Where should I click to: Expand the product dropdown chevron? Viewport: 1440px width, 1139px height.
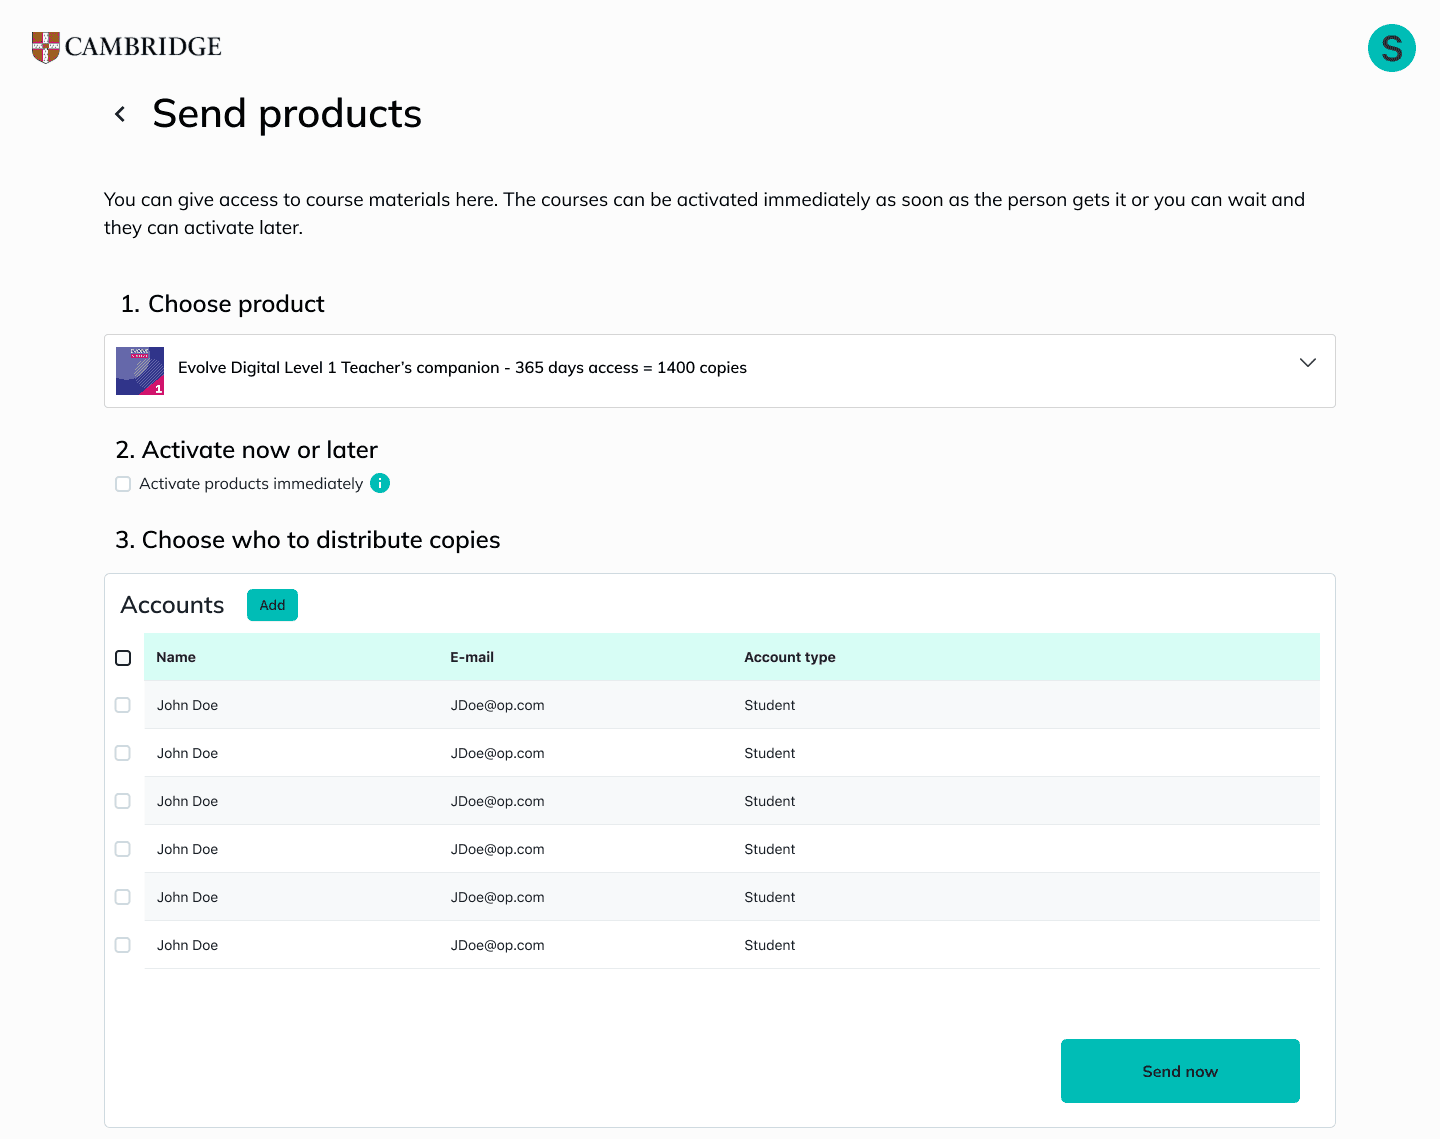[x=1307, y=363]
